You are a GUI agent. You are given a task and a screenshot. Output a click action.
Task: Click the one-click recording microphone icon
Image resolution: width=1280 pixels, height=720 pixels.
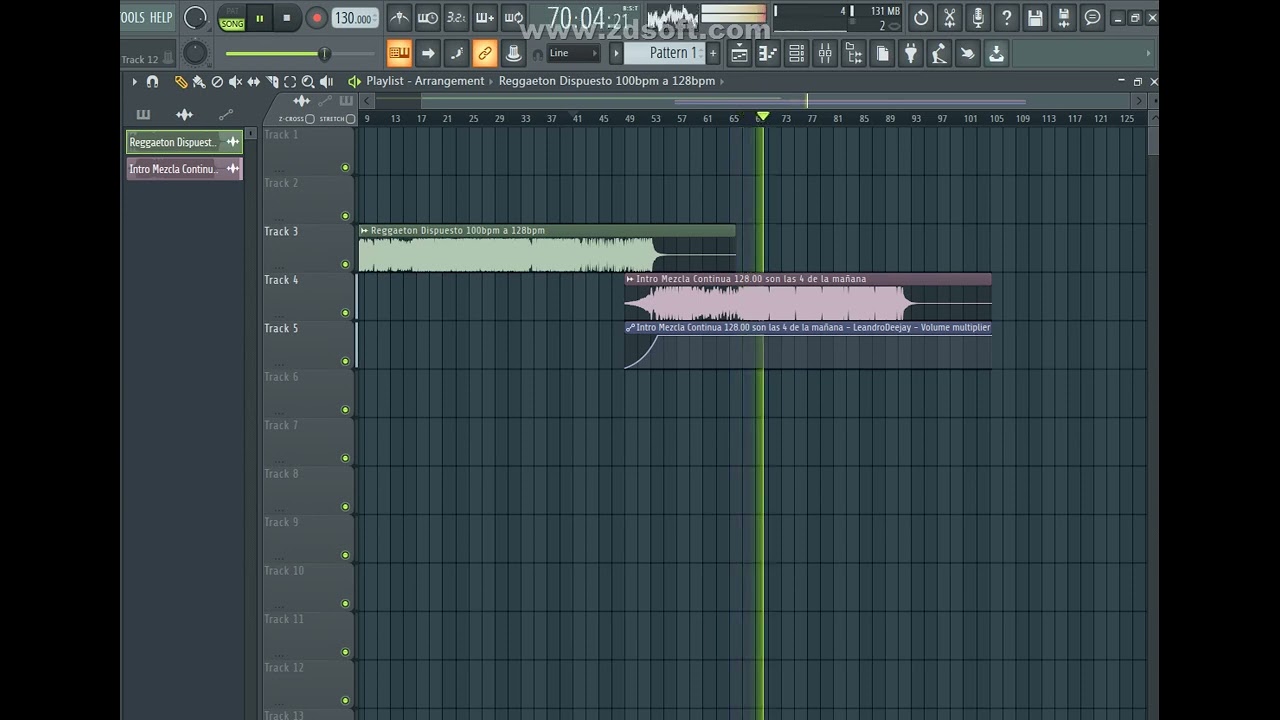tap(978, 17)
